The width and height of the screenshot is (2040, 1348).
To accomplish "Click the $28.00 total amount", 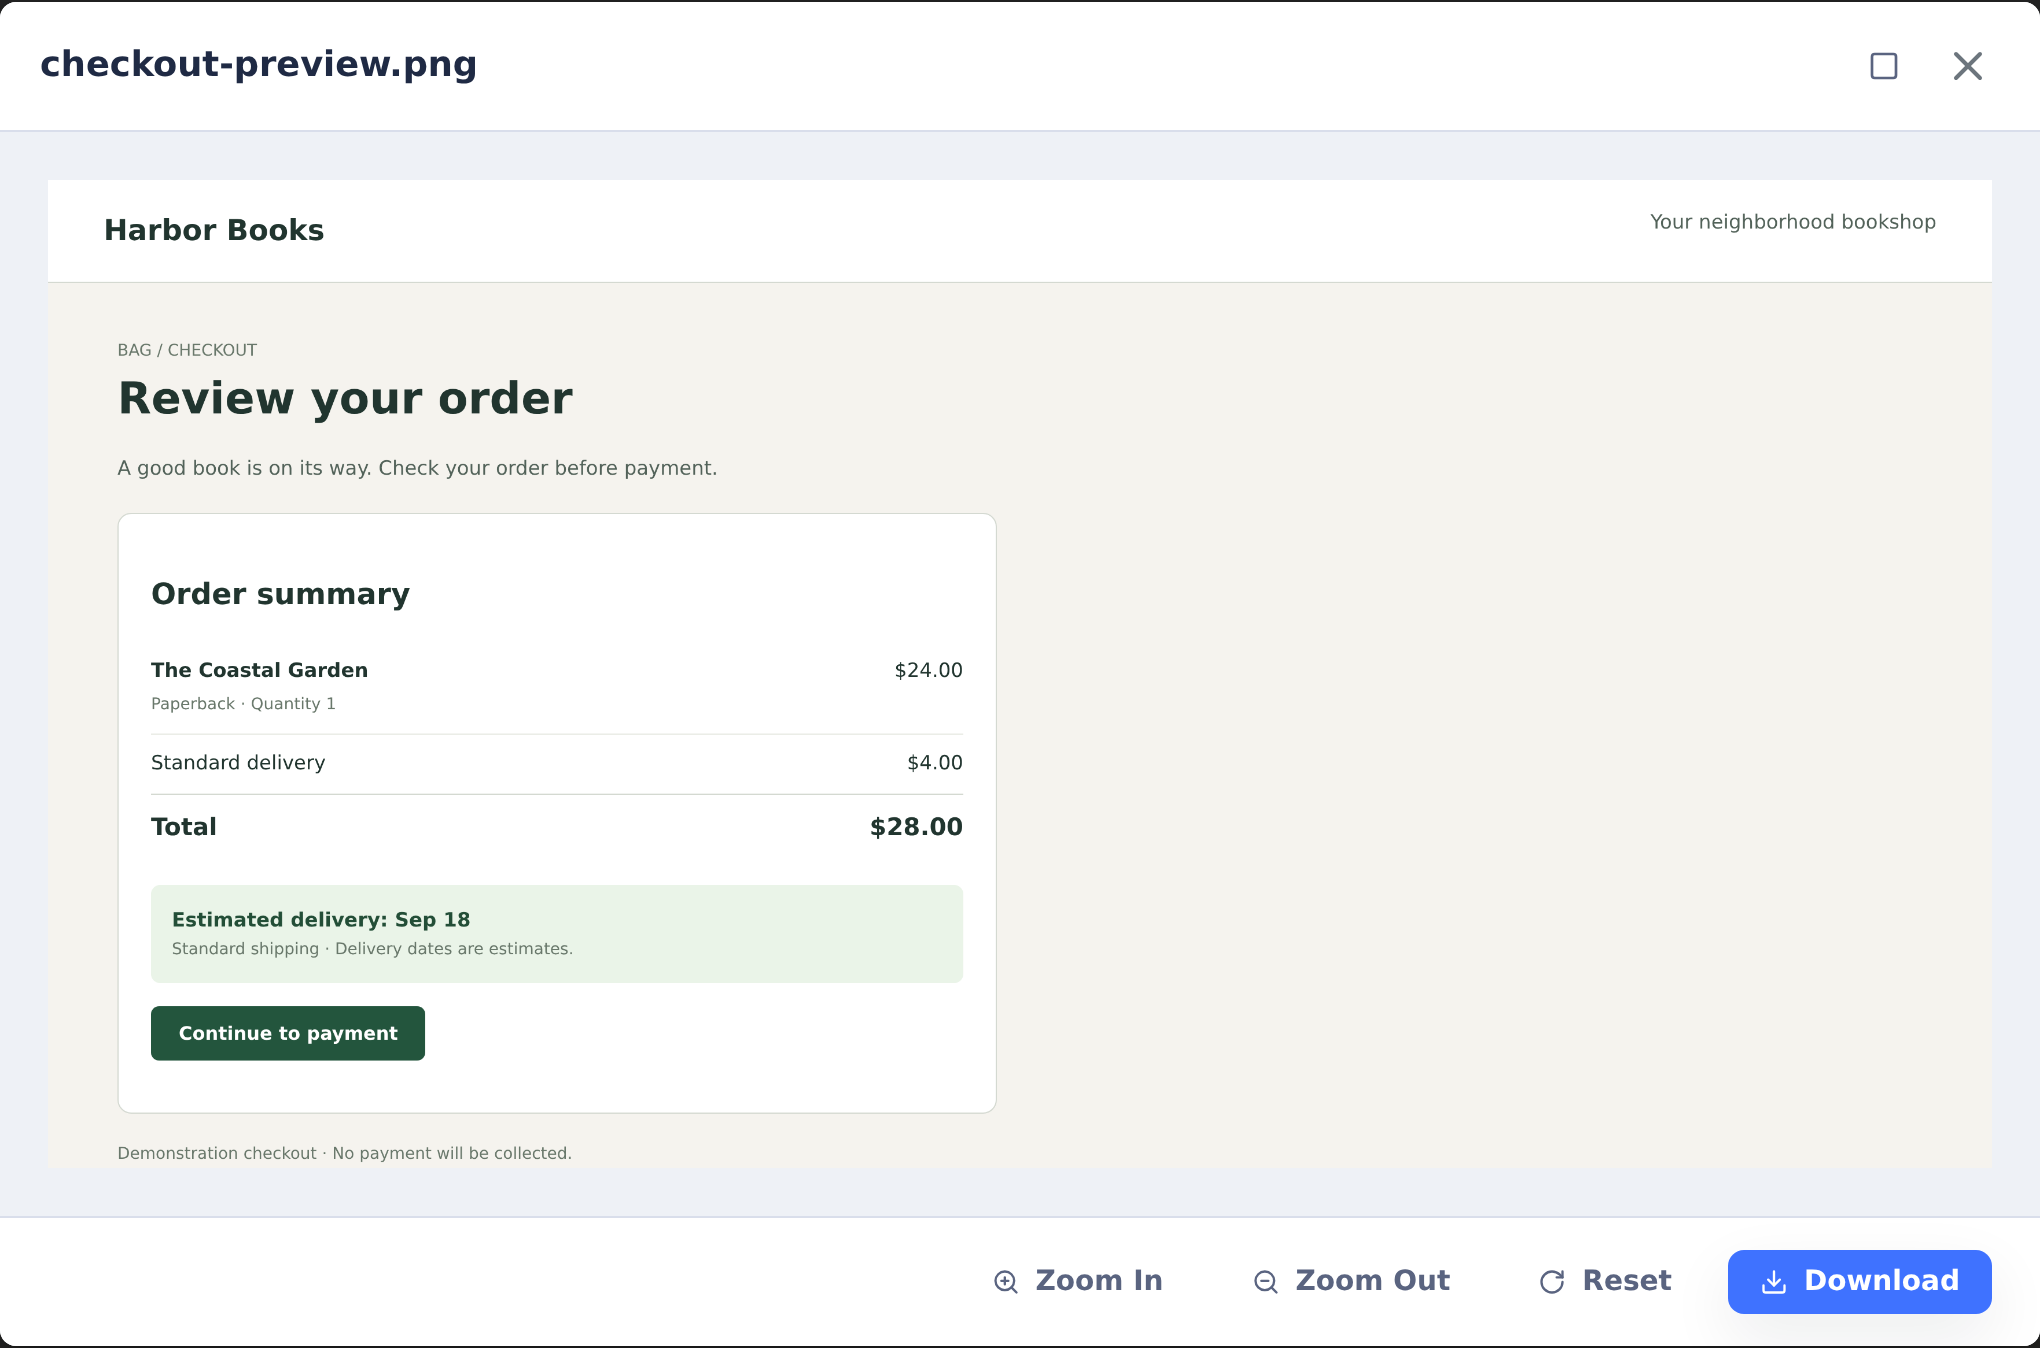I will [916, 827].
